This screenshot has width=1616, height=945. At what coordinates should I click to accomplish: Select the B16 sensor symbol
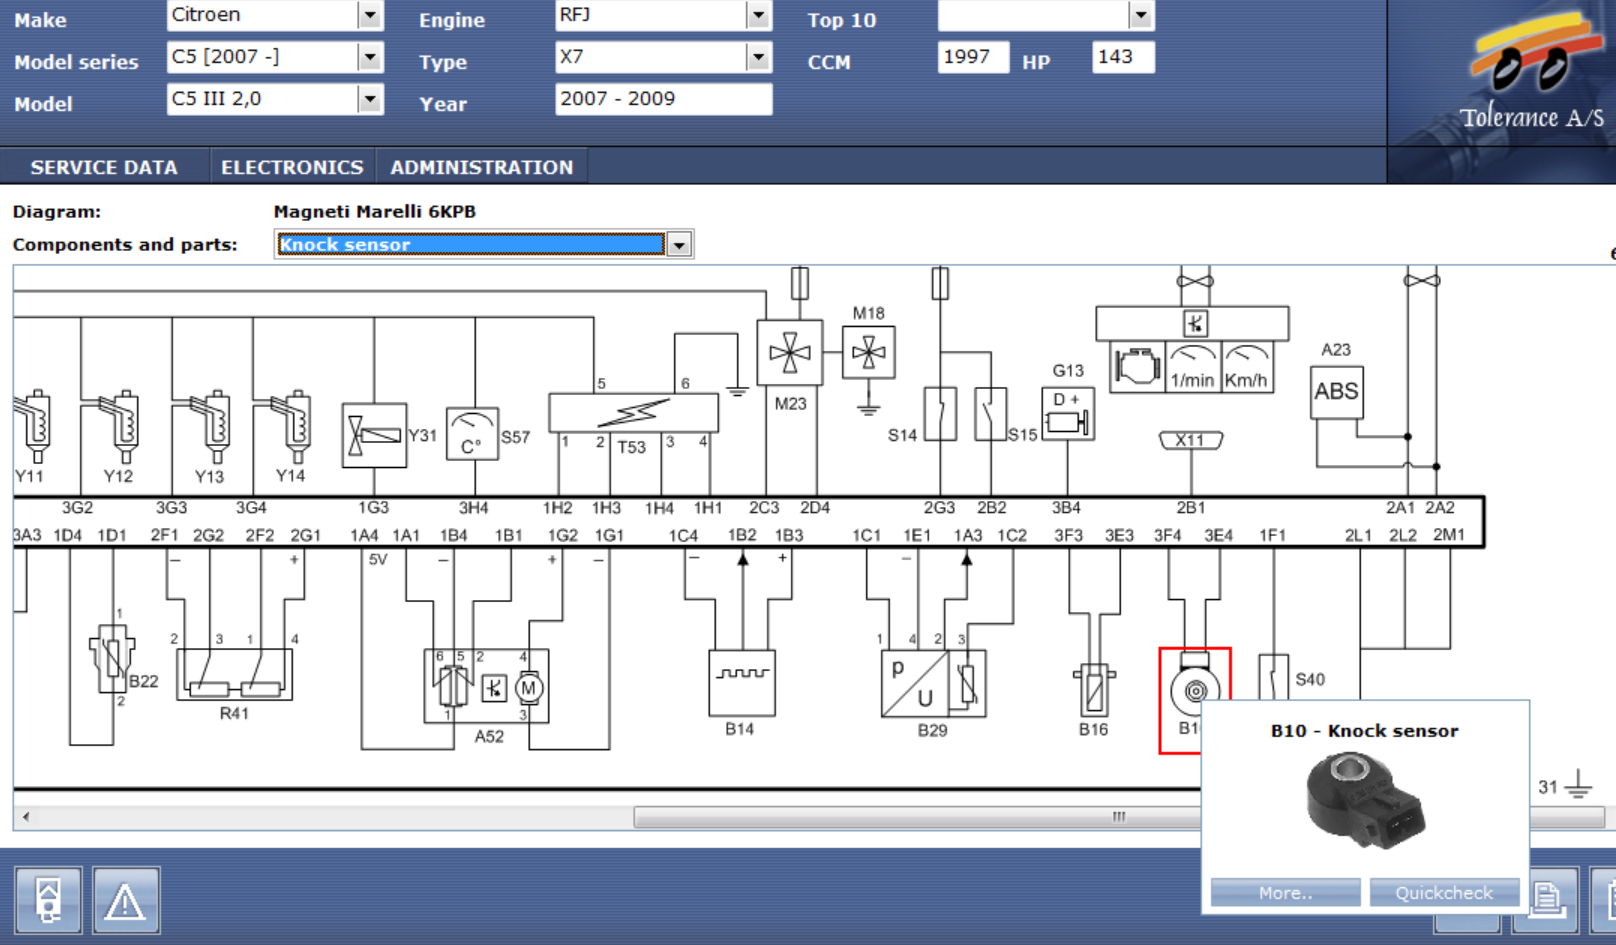tap(1094, 688)
